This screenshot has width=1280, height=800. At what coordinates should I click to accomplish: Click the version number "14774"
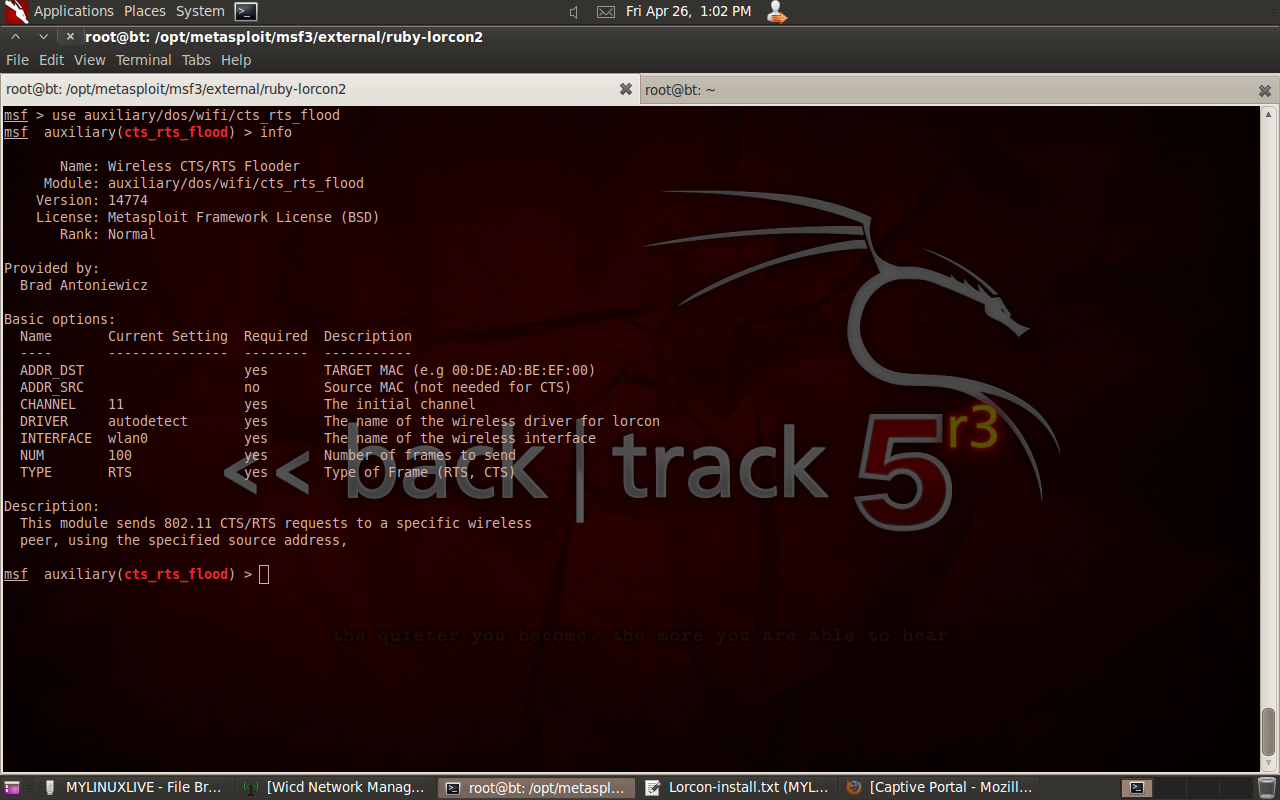[128, 200]
